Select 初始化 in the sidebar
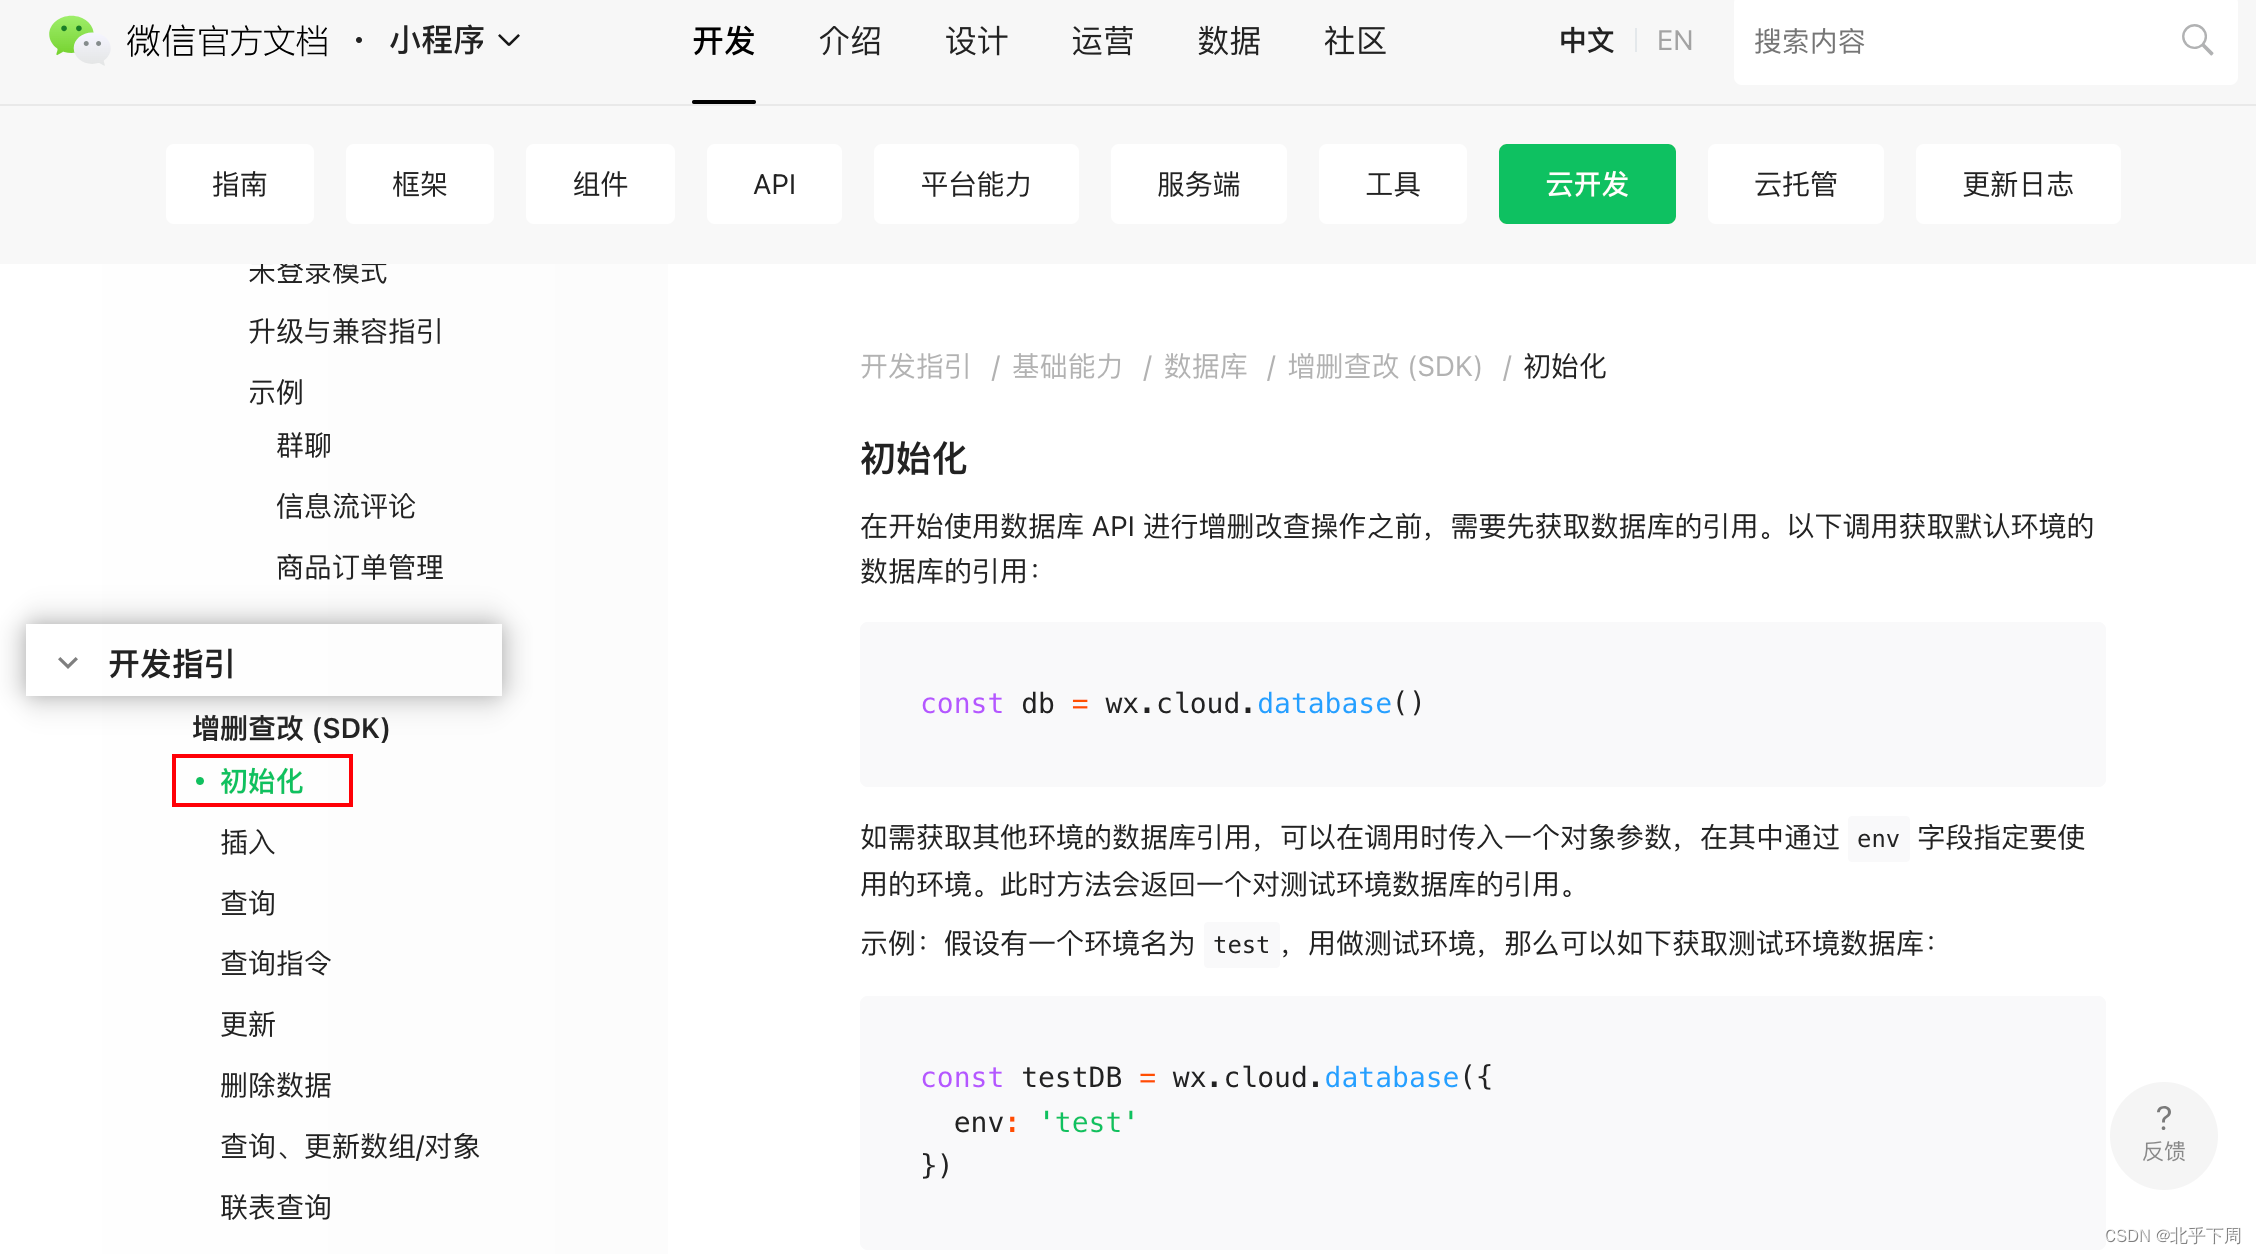2256x1254 pixels. coord(261,781)
